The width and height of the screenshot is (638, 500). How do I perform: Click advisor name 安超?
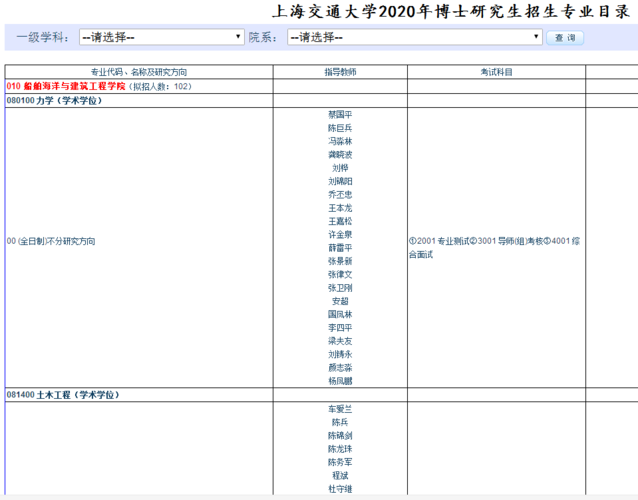340,301
